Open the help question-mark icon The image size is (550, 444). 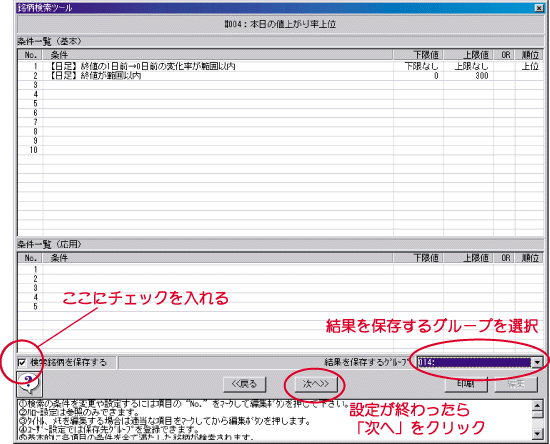tap(29, 384)
